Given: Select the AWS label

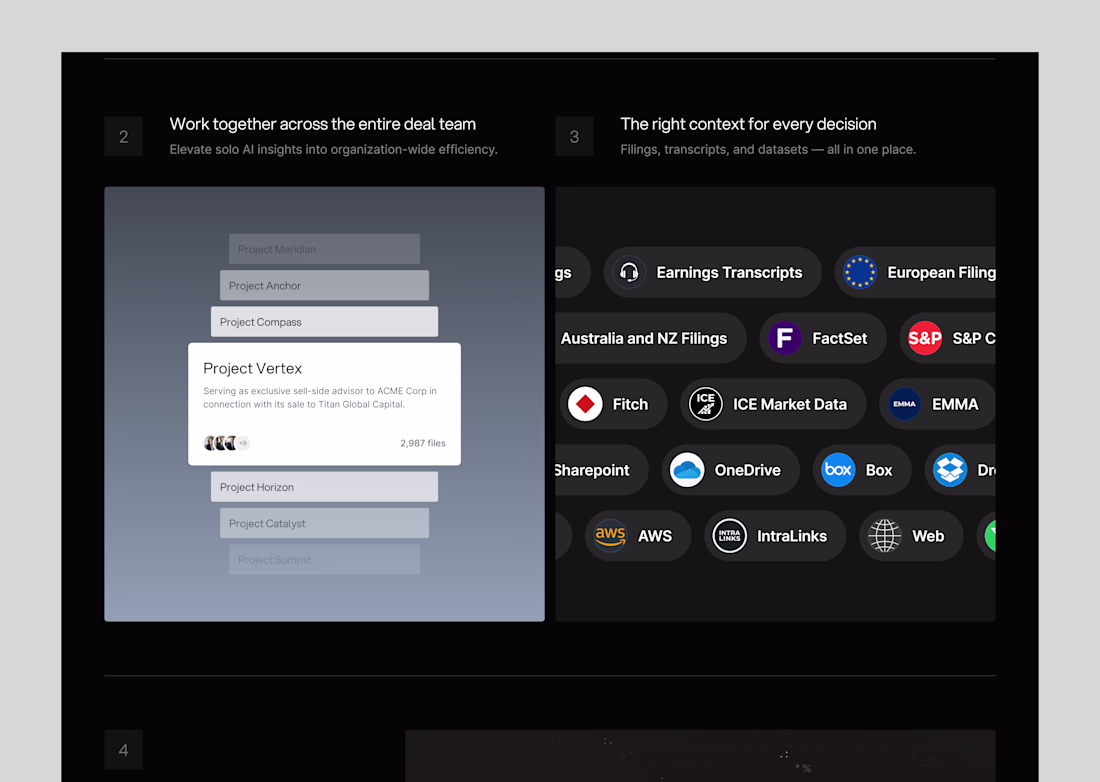Looking at the screenshot, I should (655, 536).
